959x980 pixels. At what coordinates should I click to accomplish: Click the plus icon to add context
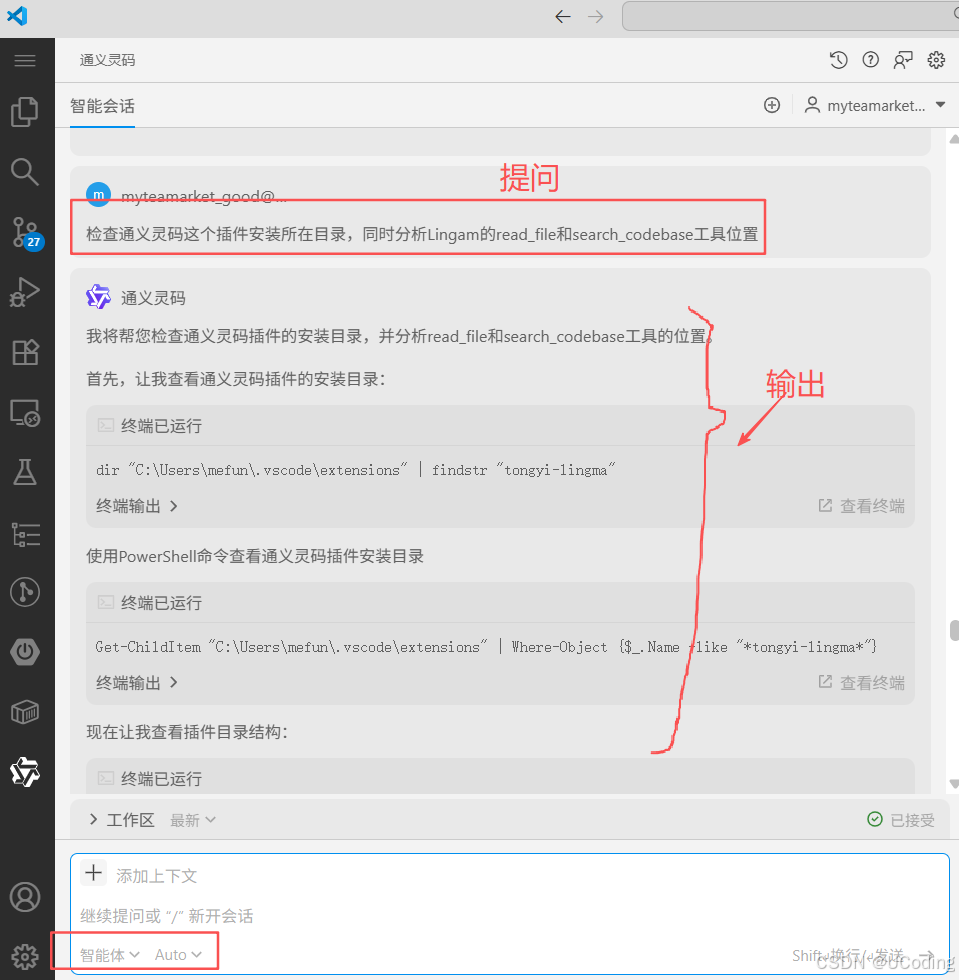pos(94,872)
